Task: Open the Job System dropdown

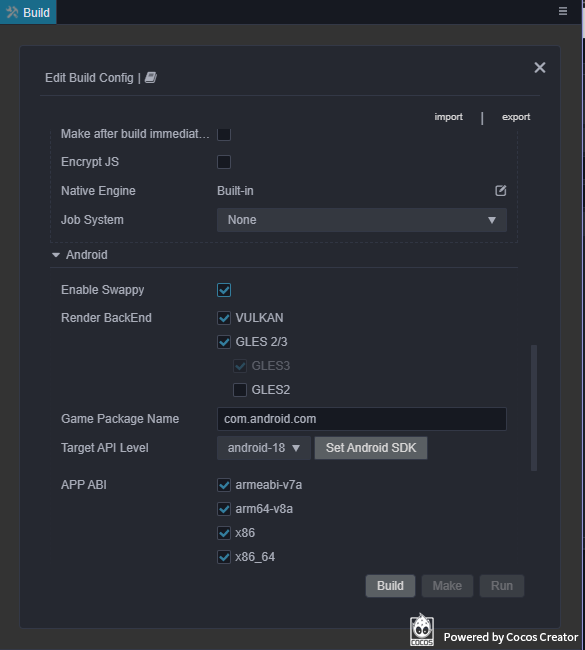Action: [362, 220]
